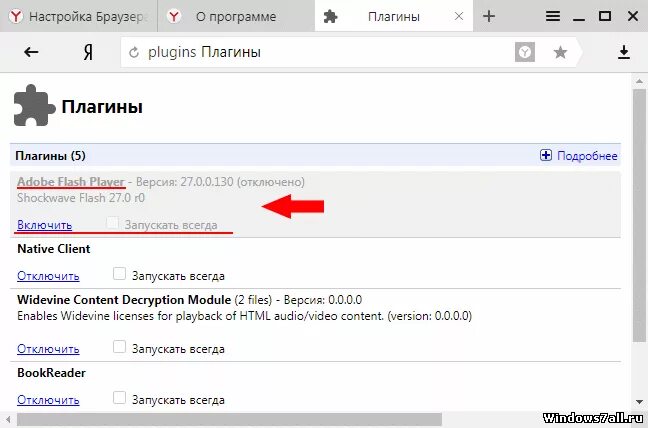
Task: Close the browser window
Action: pos(633,16)
